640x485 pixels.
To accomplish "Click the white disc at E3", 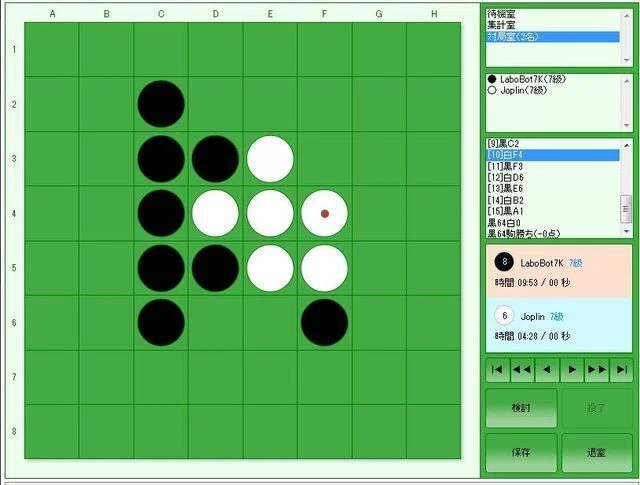I will (x=270, y=159).
